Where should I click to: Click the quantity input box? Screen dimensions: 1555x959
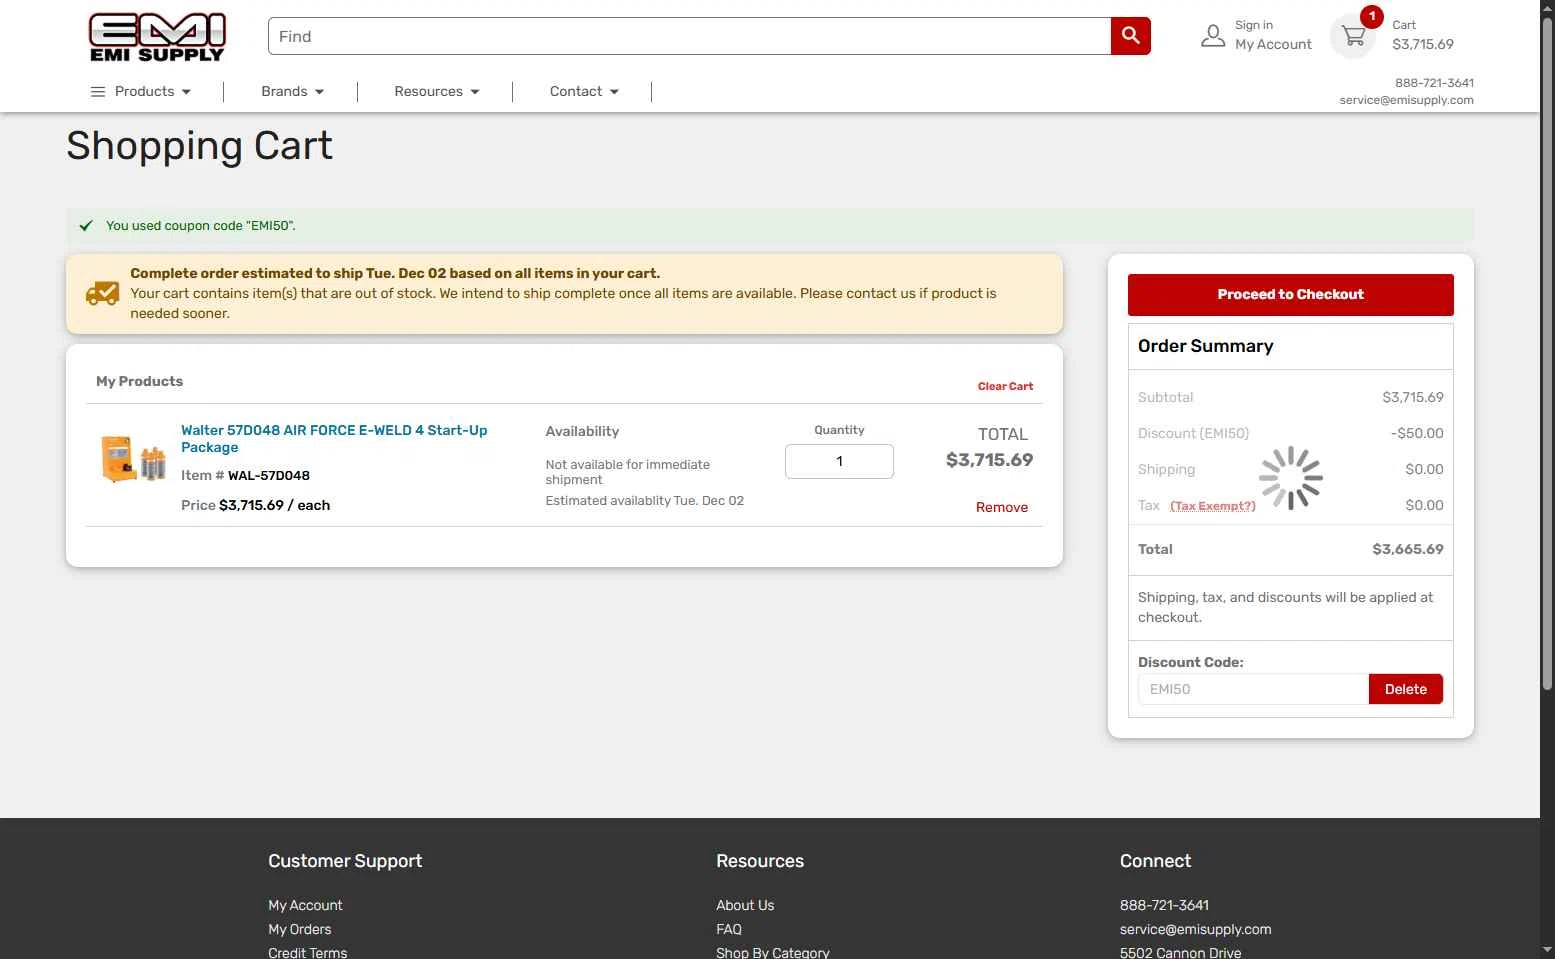839,461
